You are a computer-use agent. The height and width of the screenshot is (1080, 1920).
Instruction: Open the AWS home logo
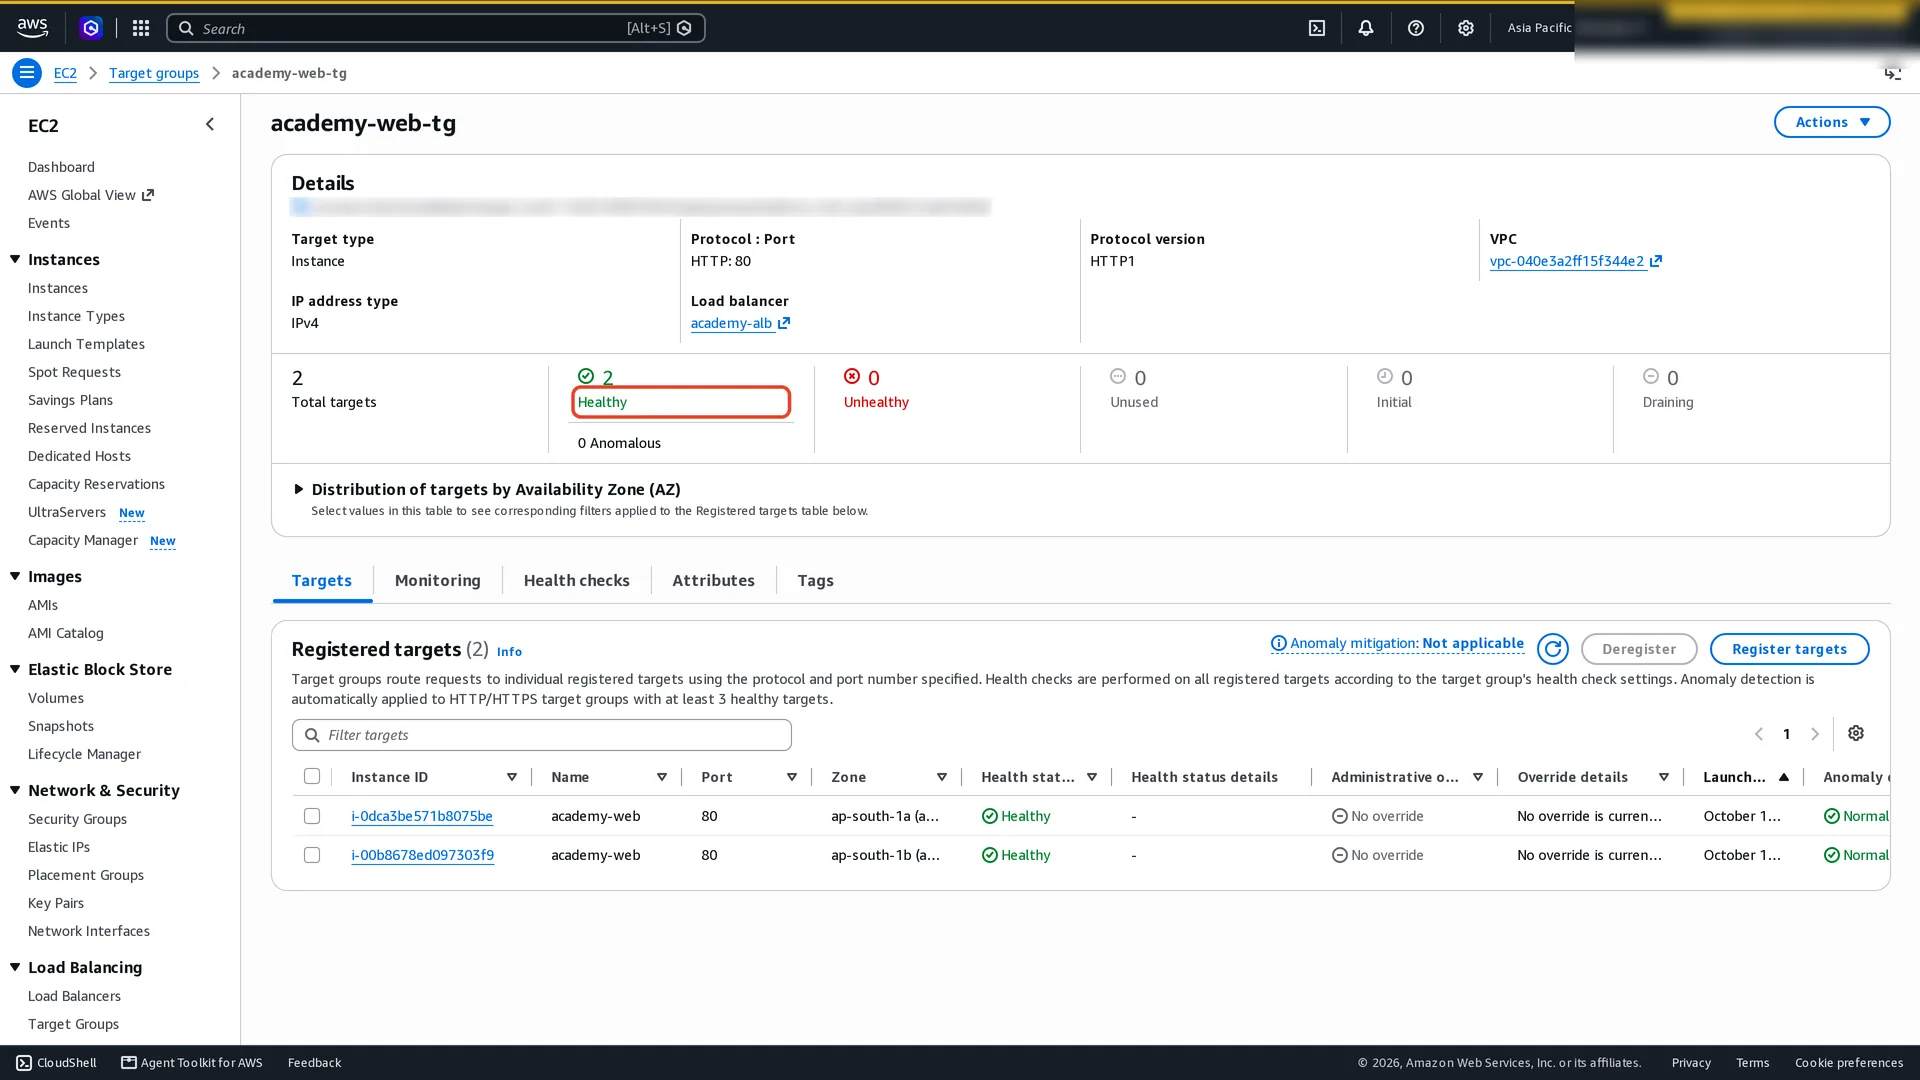tap(32, 28)
